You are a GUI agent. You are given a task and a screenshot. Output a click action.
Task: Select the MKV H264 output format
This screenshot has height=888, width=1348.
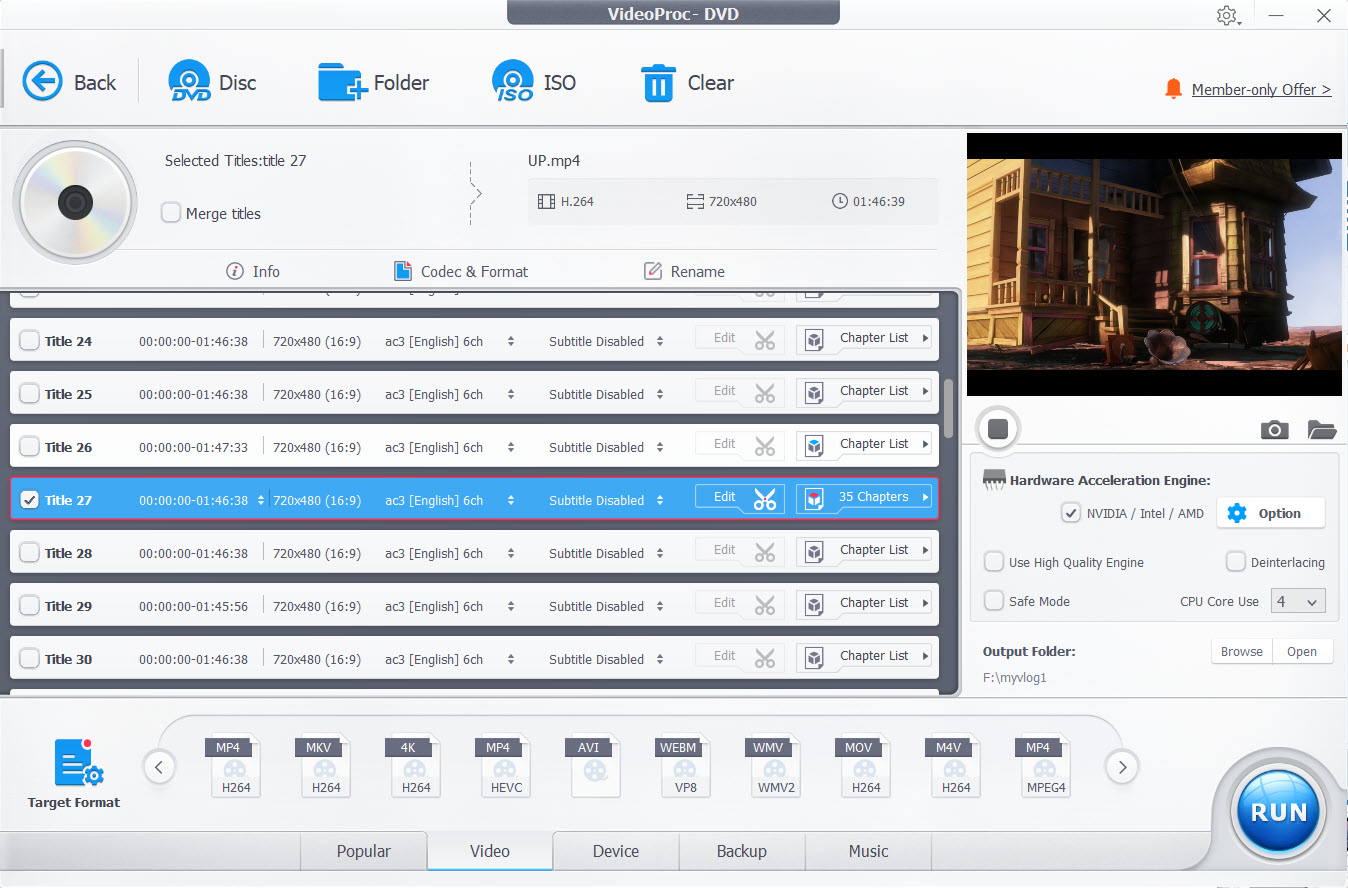(x=325, y=765)
